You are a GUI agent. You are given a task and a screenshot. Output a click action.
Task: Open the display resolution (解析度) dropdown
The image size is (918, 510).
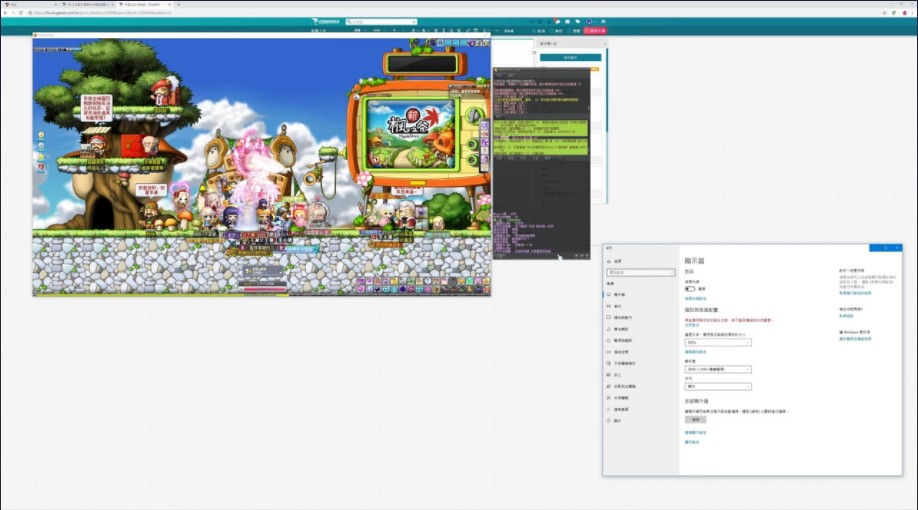(717, 369)
